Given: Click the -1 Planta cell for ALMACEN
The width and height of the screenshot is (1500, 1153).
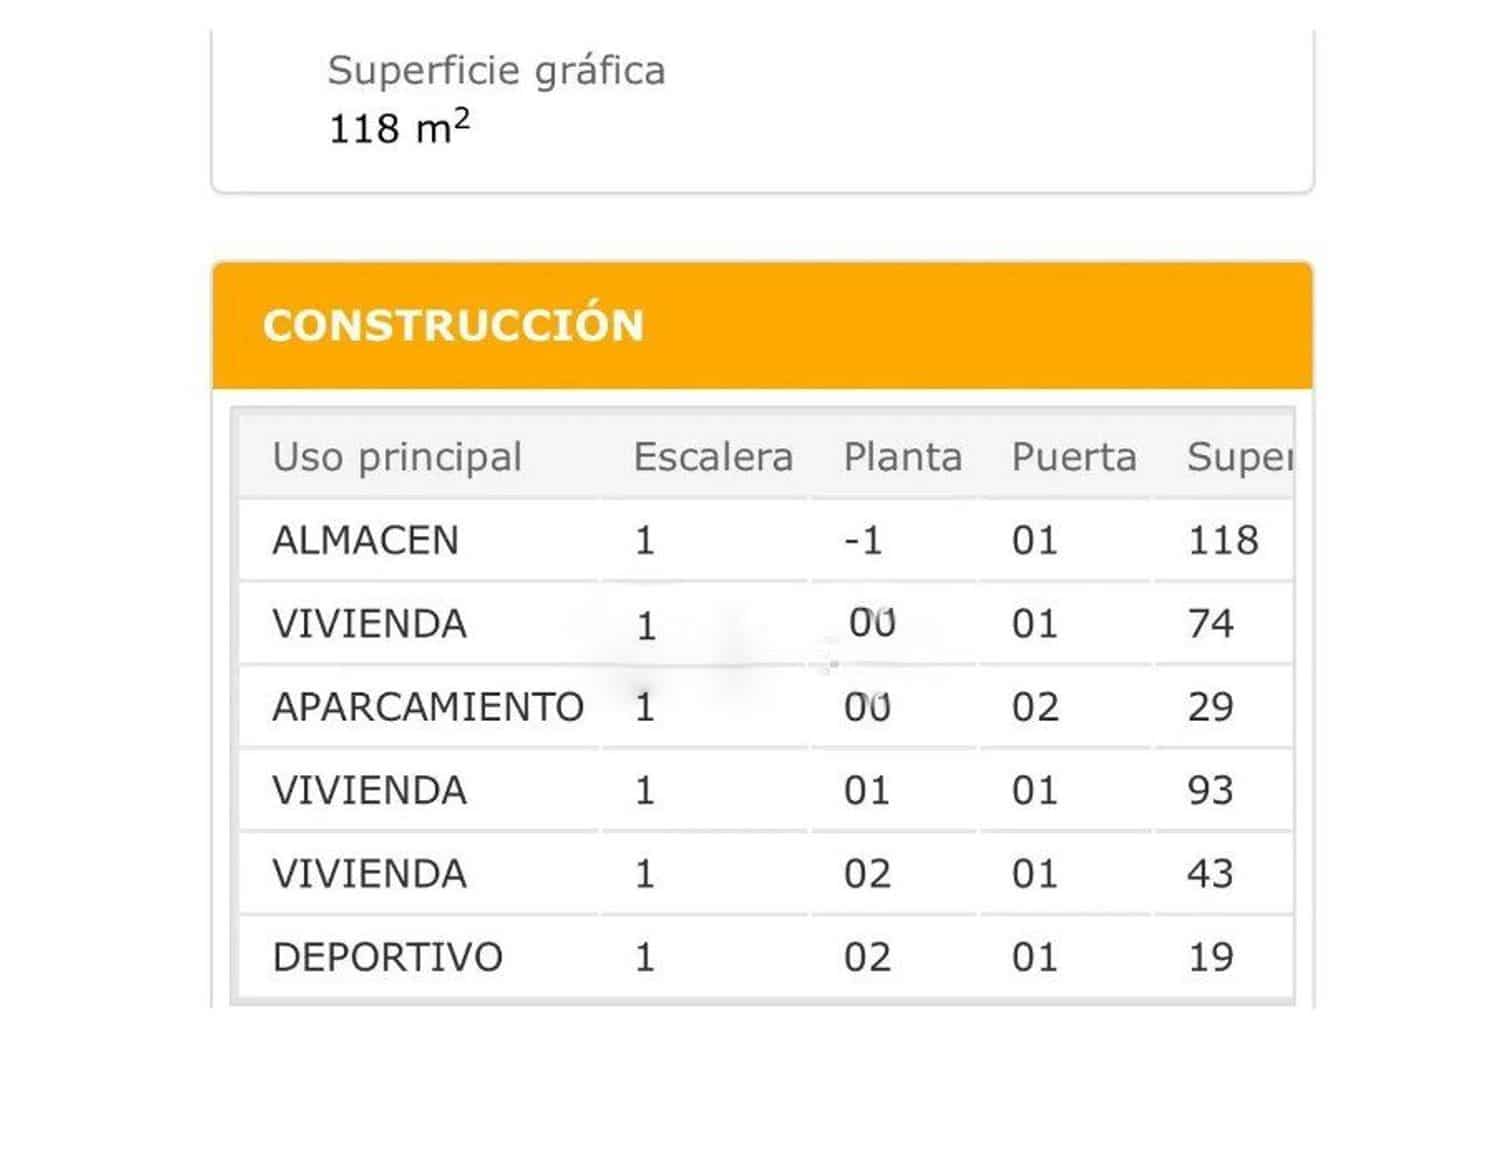Looking at the screenshot, I should pyautogui.click(x=863, y=541).
